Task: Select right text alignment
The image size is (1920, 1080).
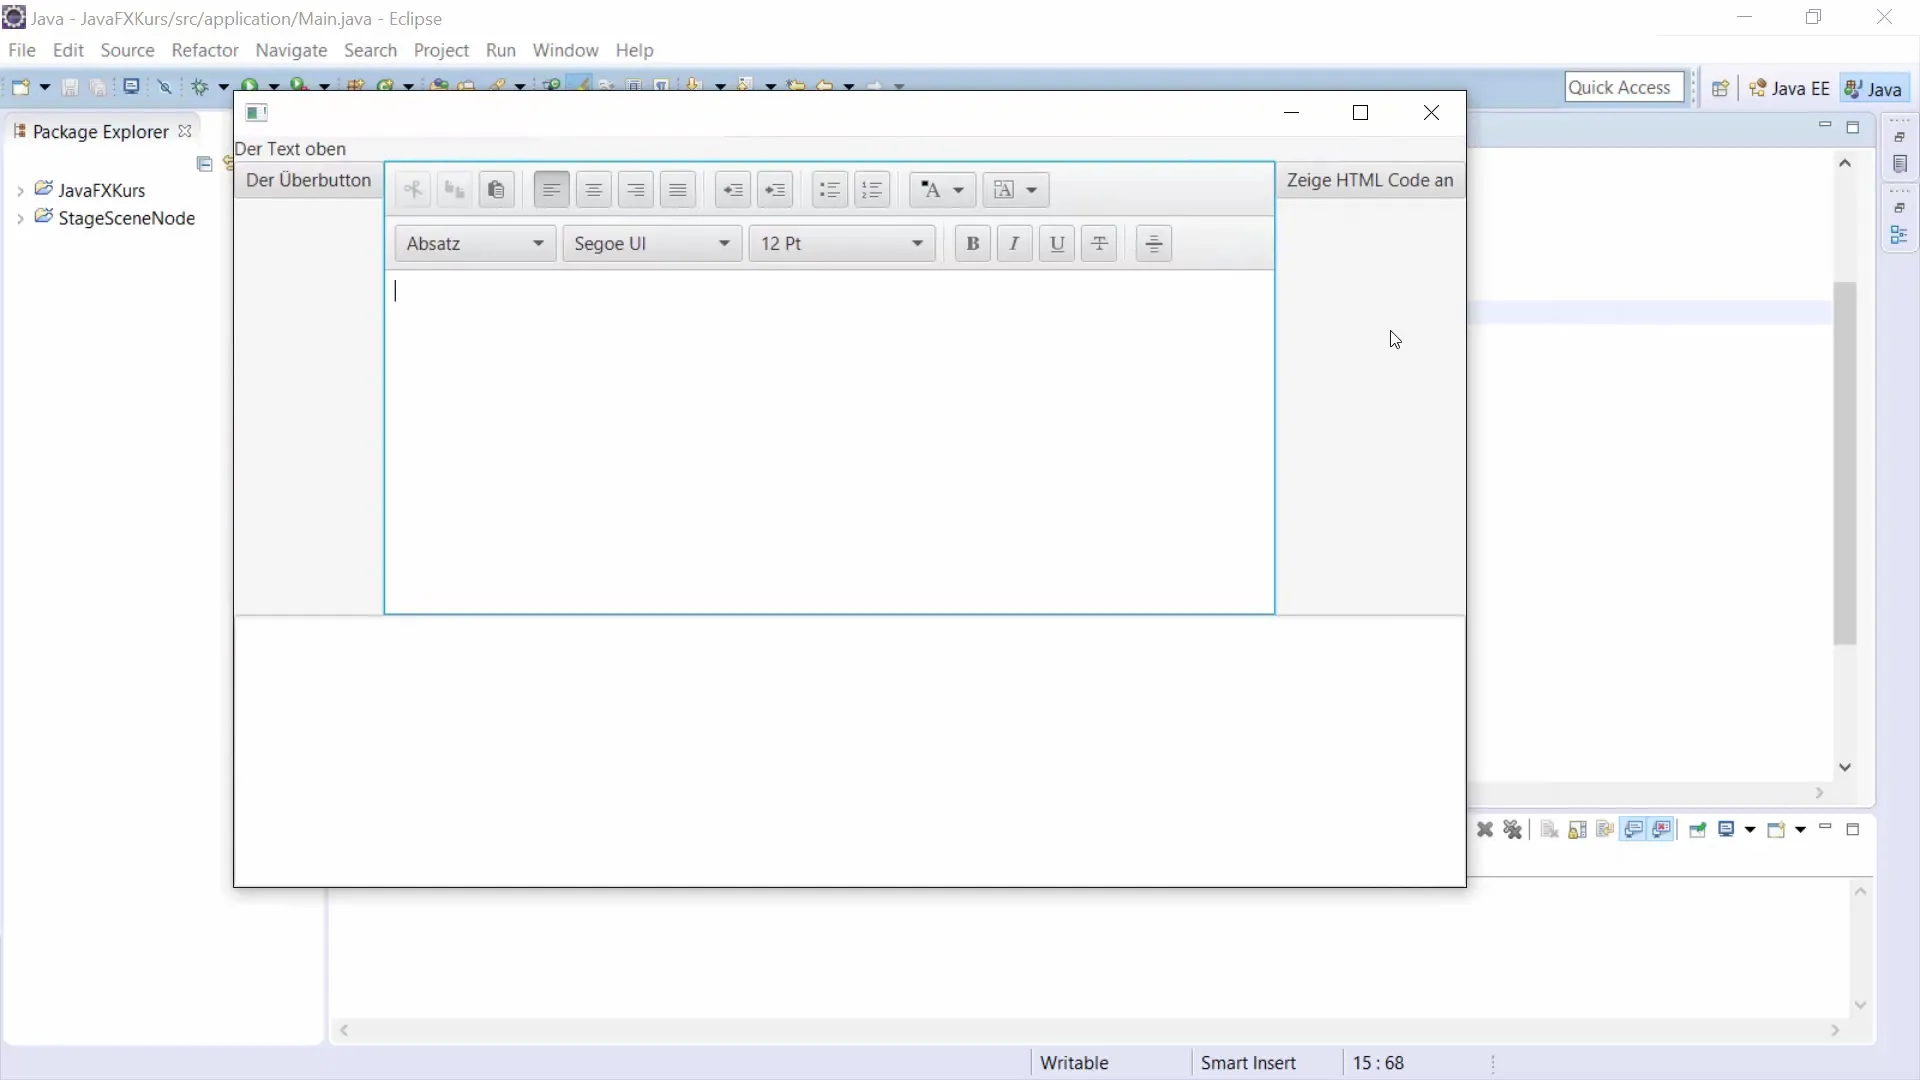Action: (636, 190)
